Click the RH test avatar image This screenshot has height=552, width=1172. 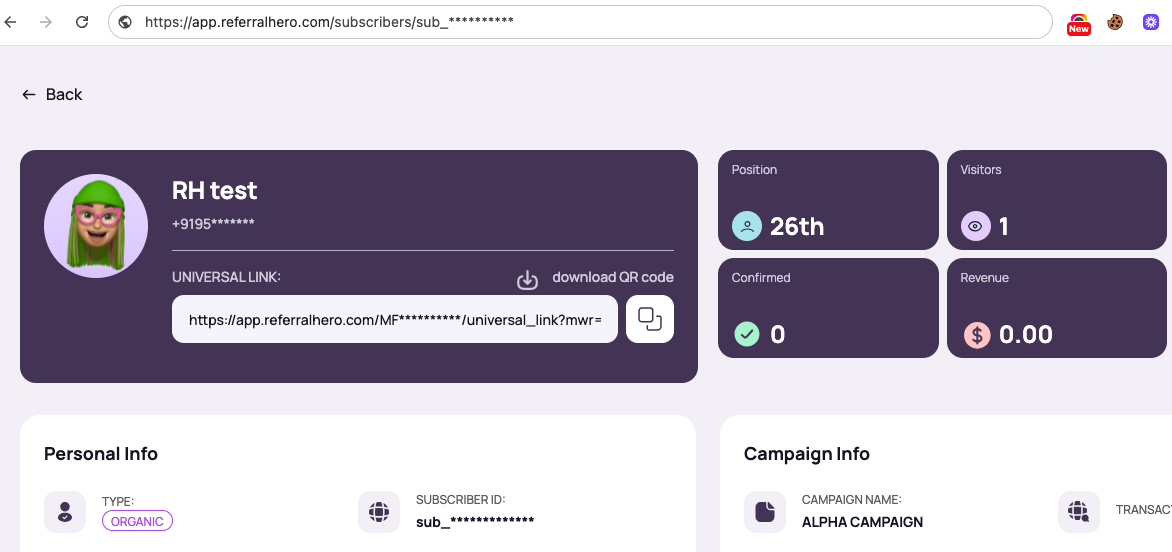96,226
